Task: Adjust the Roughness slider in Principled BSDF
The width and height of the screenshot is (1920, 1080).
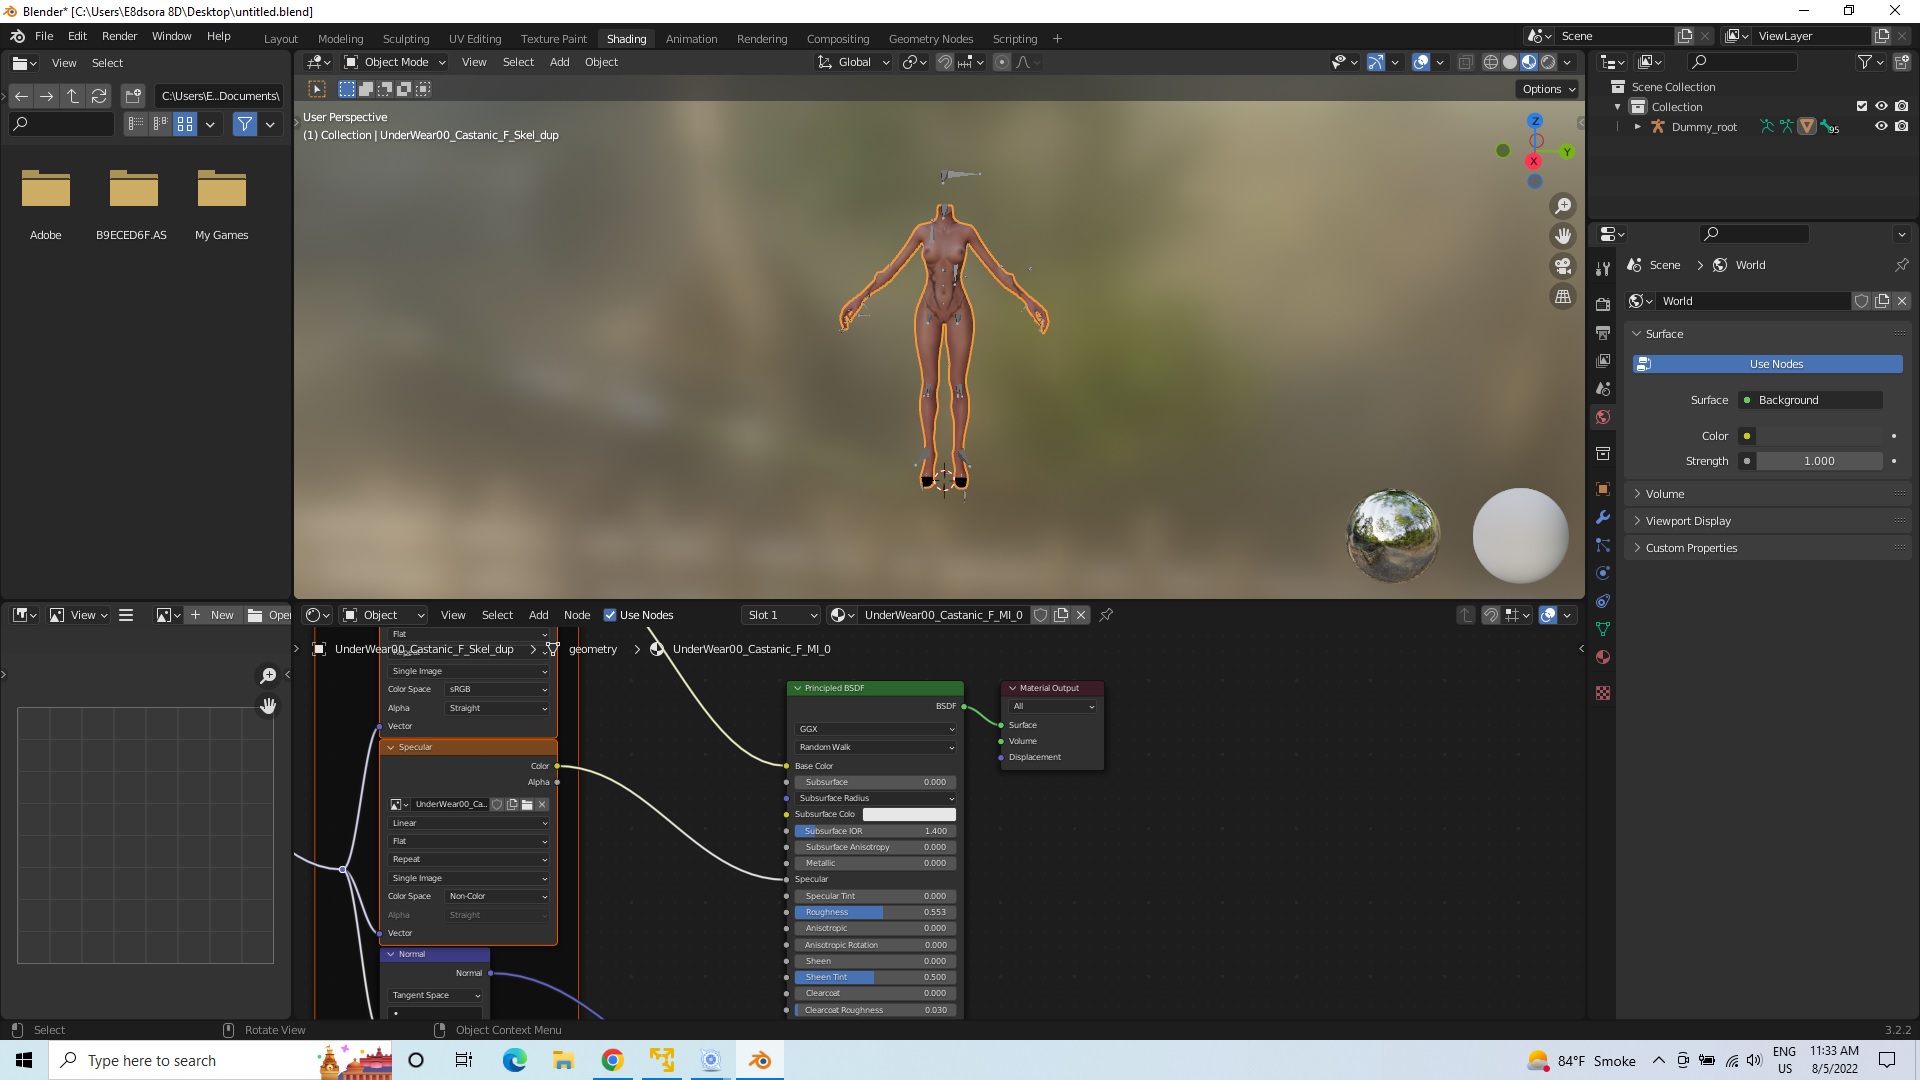Action: [x=875, y=912]
